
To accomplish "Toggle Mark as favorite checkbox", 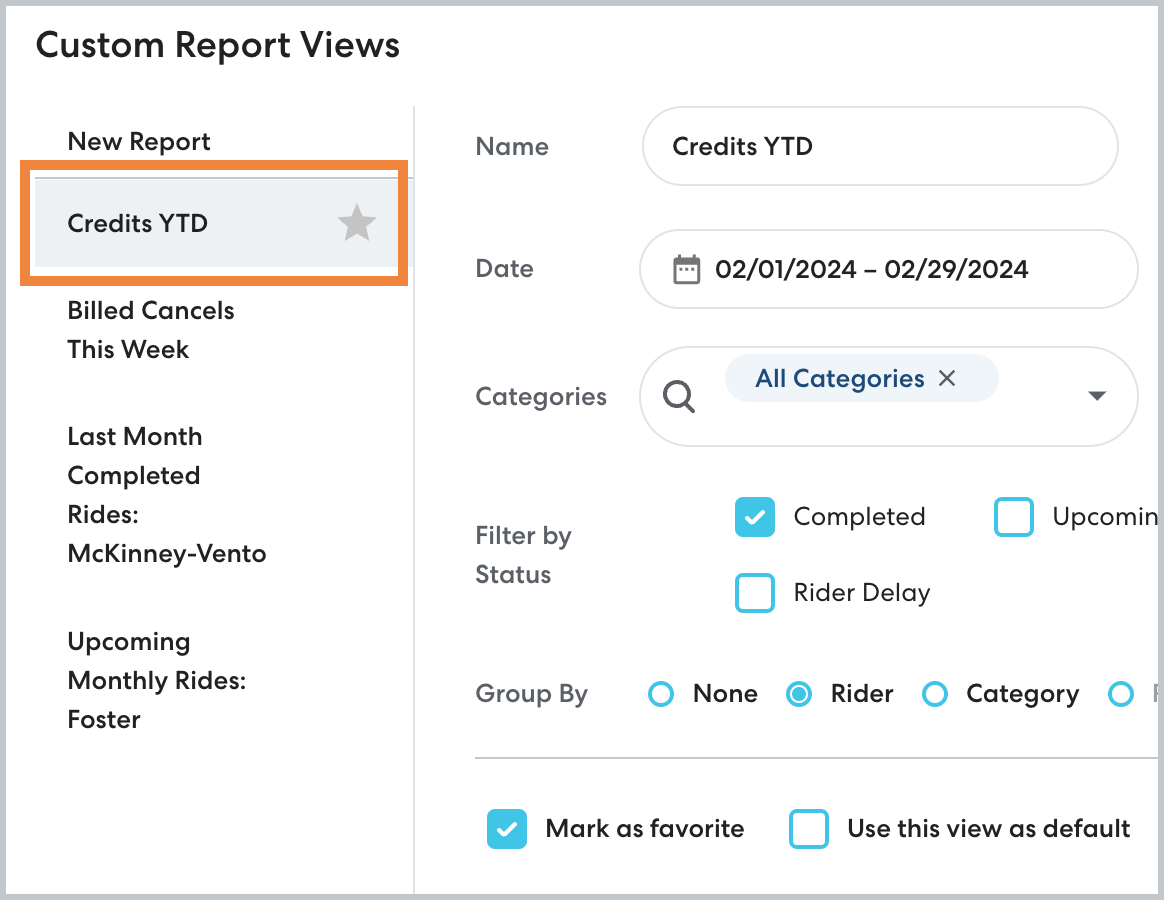I will tap(507, 829).
